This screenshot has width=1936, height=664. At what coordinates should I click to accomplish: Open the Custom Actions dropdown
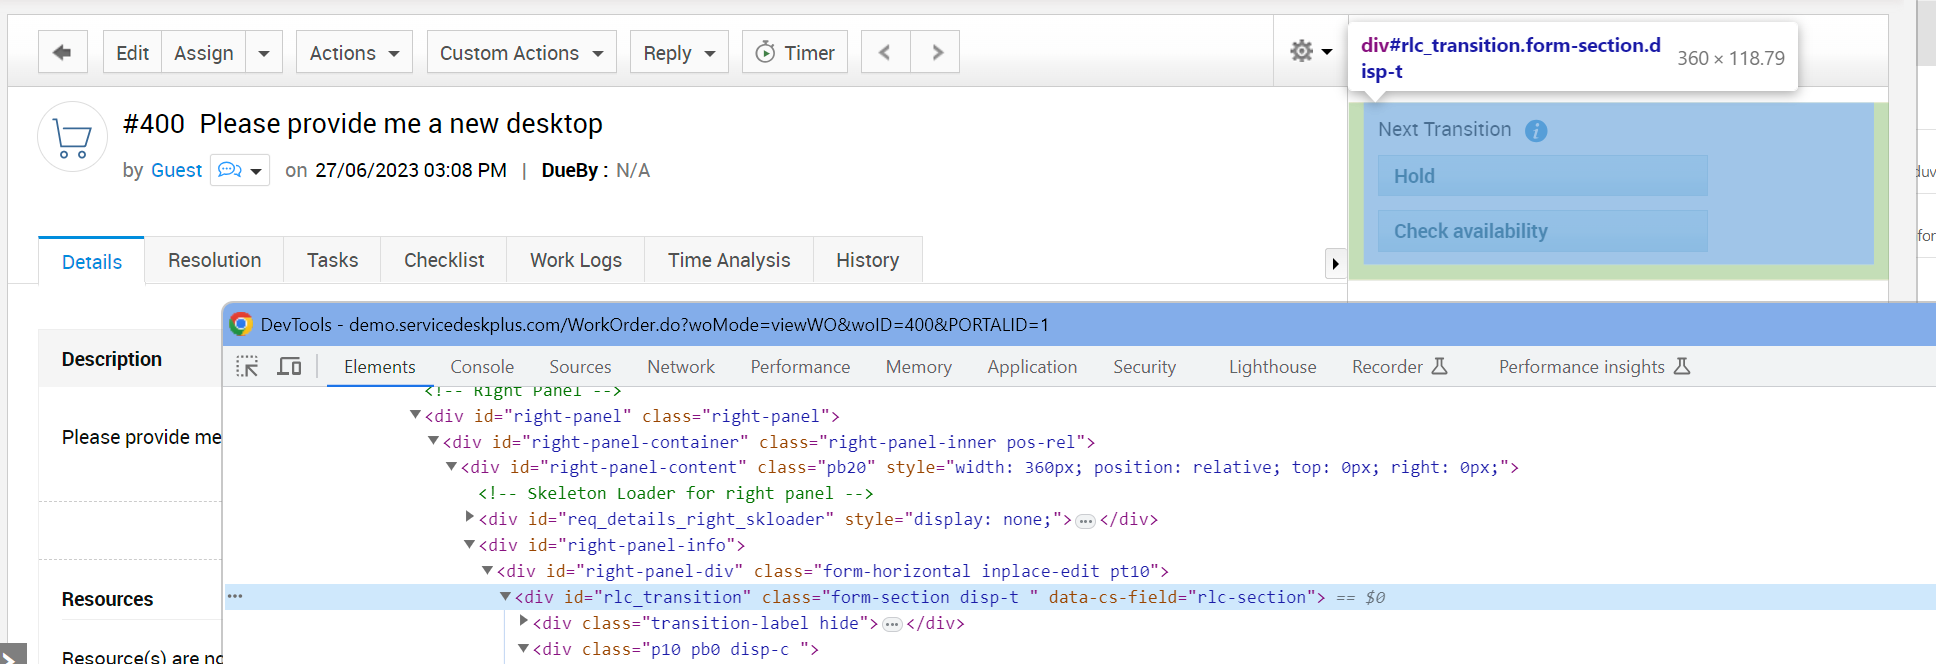[522, 52]
